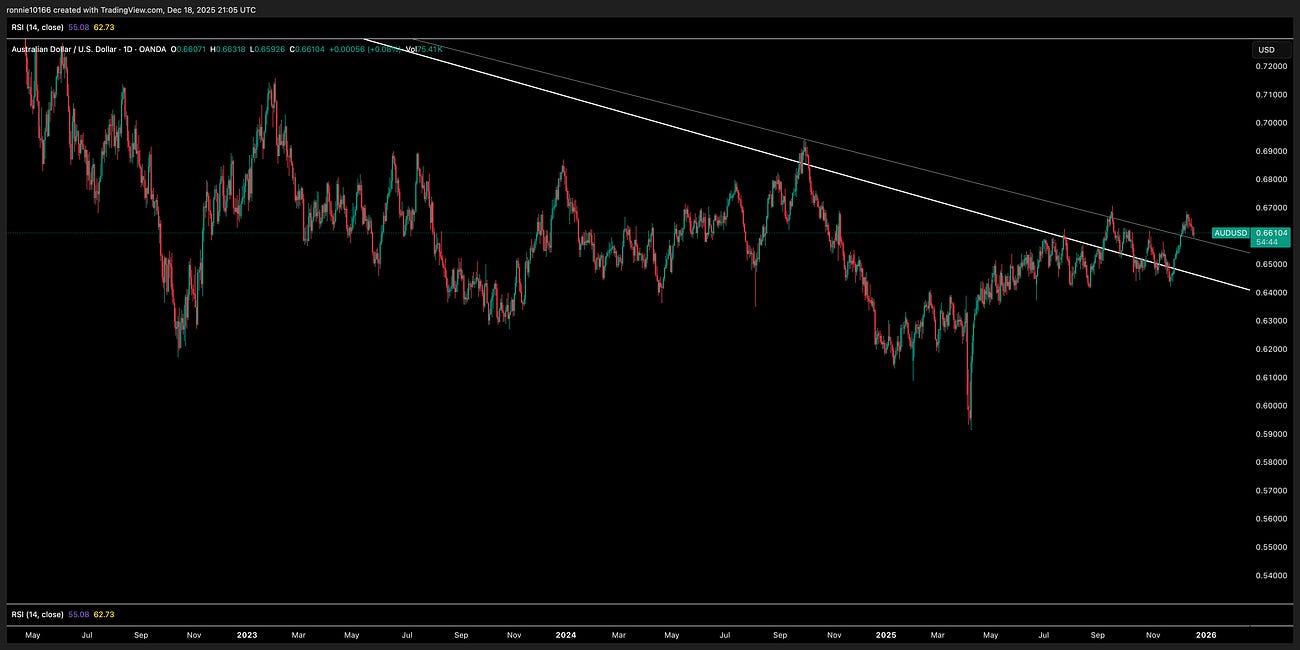The height and width of the screenshot is (650, 1300).
Task: Click the orange RSI value 62.73
Action: pos(104,27)
